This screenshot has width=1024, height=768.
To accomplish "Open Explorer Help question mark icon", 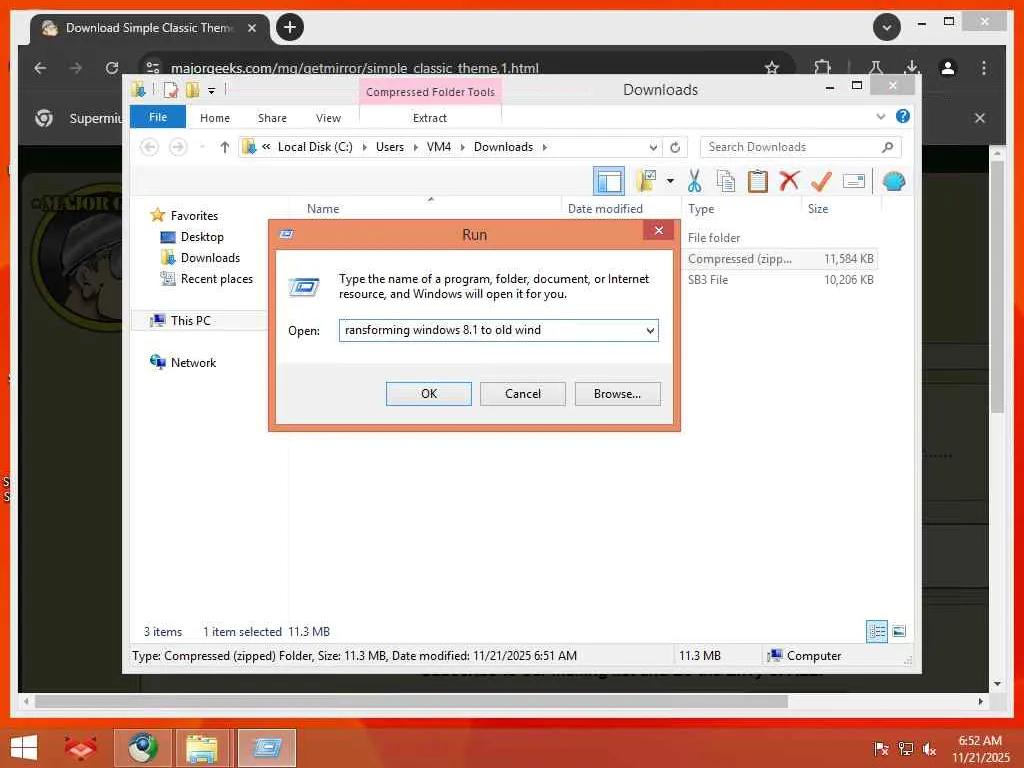I will [x=903, y=116].
